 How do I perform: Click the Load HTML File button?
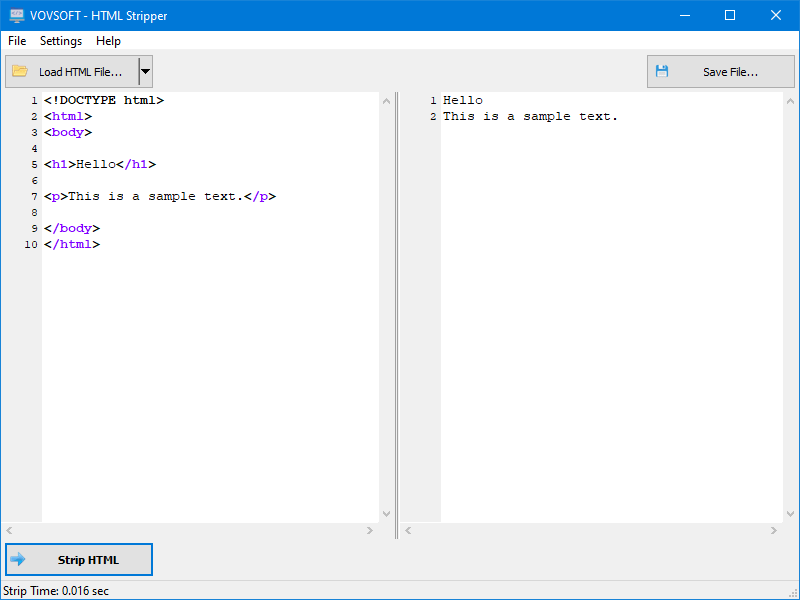(75, 71)
